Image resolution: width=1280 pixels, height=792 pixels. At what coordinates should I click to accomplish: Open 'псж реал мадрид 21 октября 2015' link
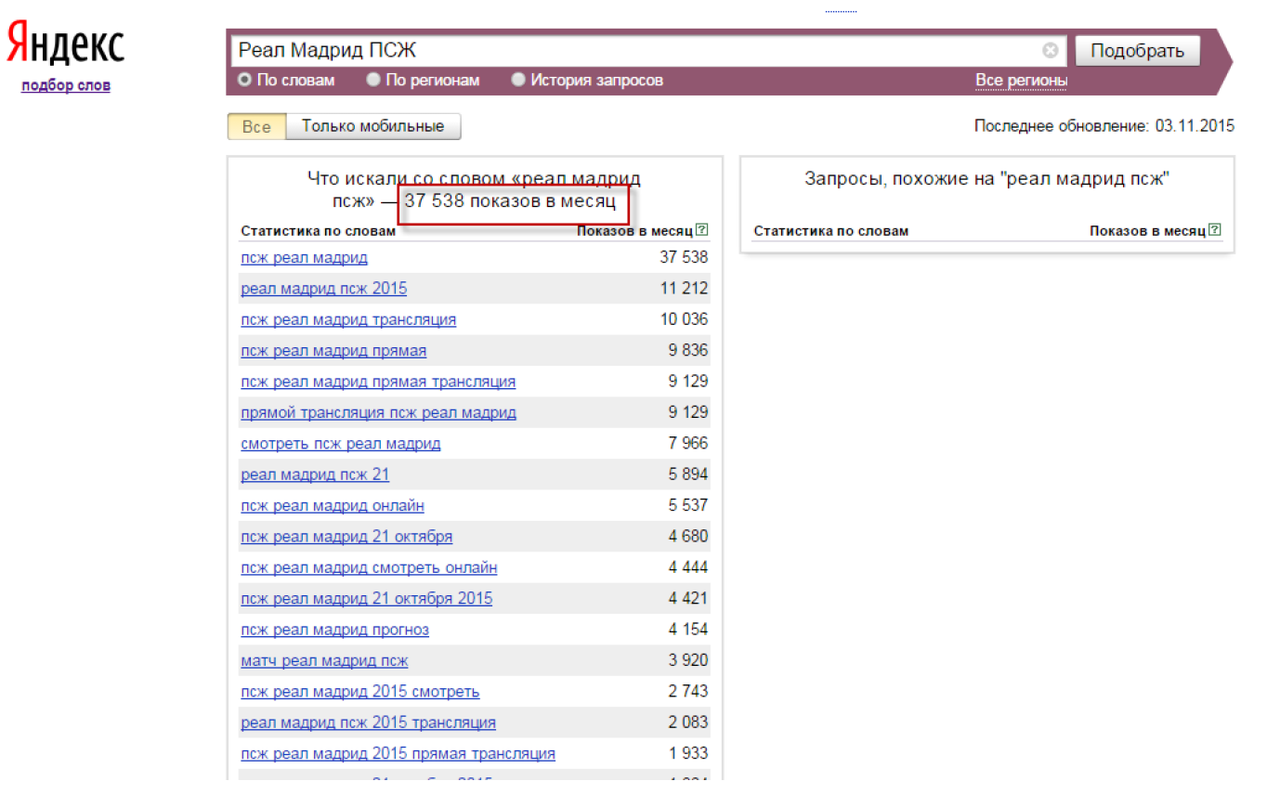coord(366,598)
